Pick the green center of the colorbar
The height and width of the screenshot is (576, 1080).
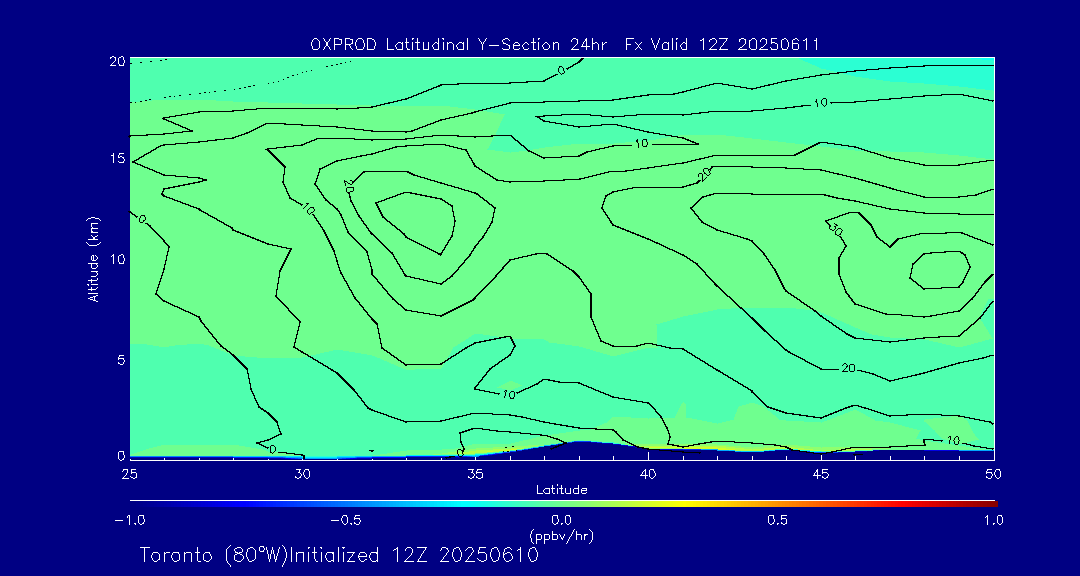point(561,504)
